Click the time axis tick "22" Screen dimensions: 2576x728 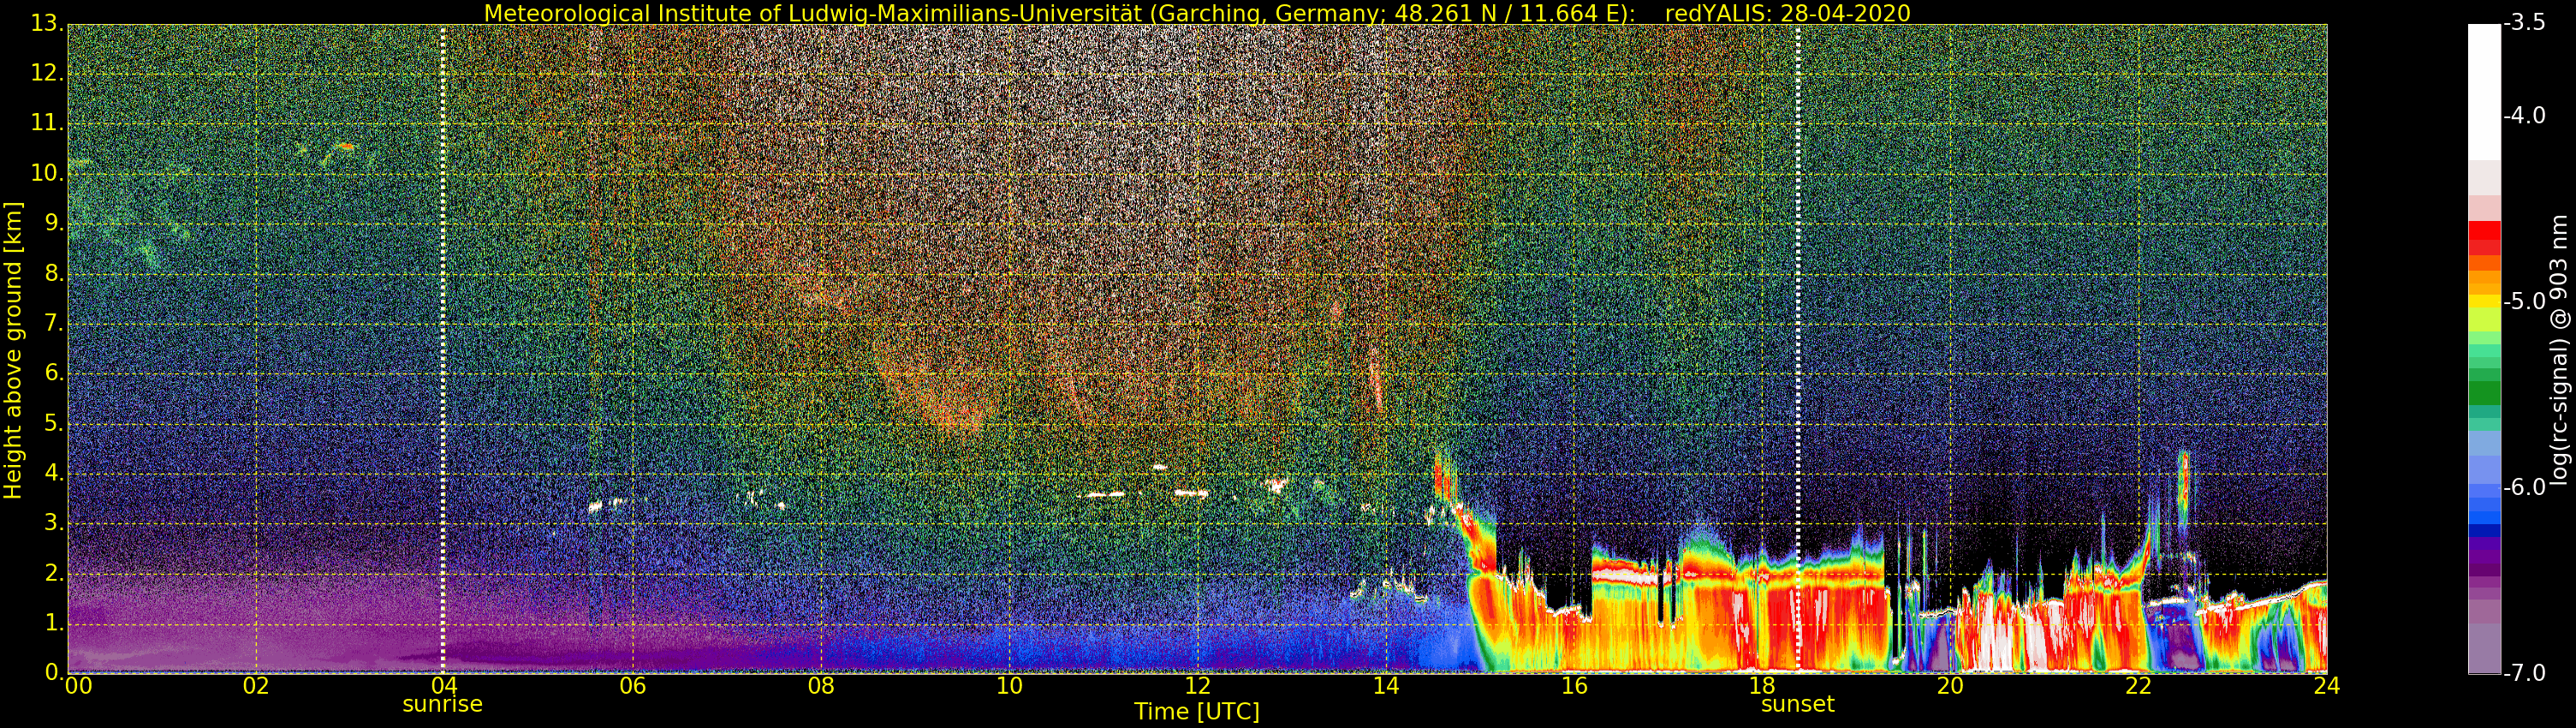click(2139, 686)
